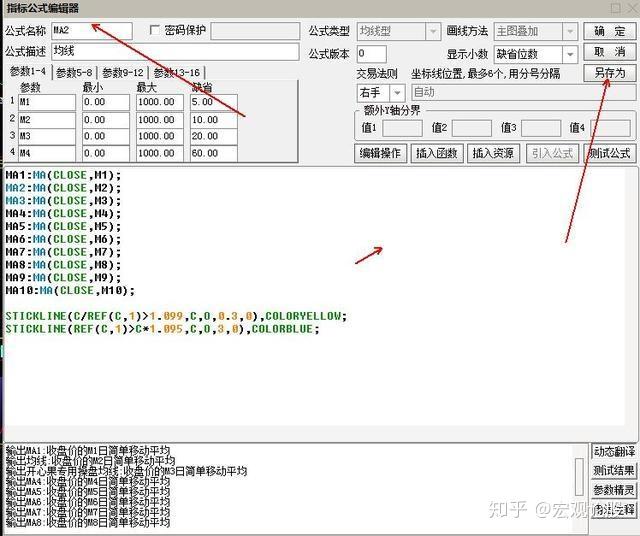Image resolution: width=640 pixels, height=536 pixels.
Task: Open the 显示小数 dropdown
Action: [570, 54]
